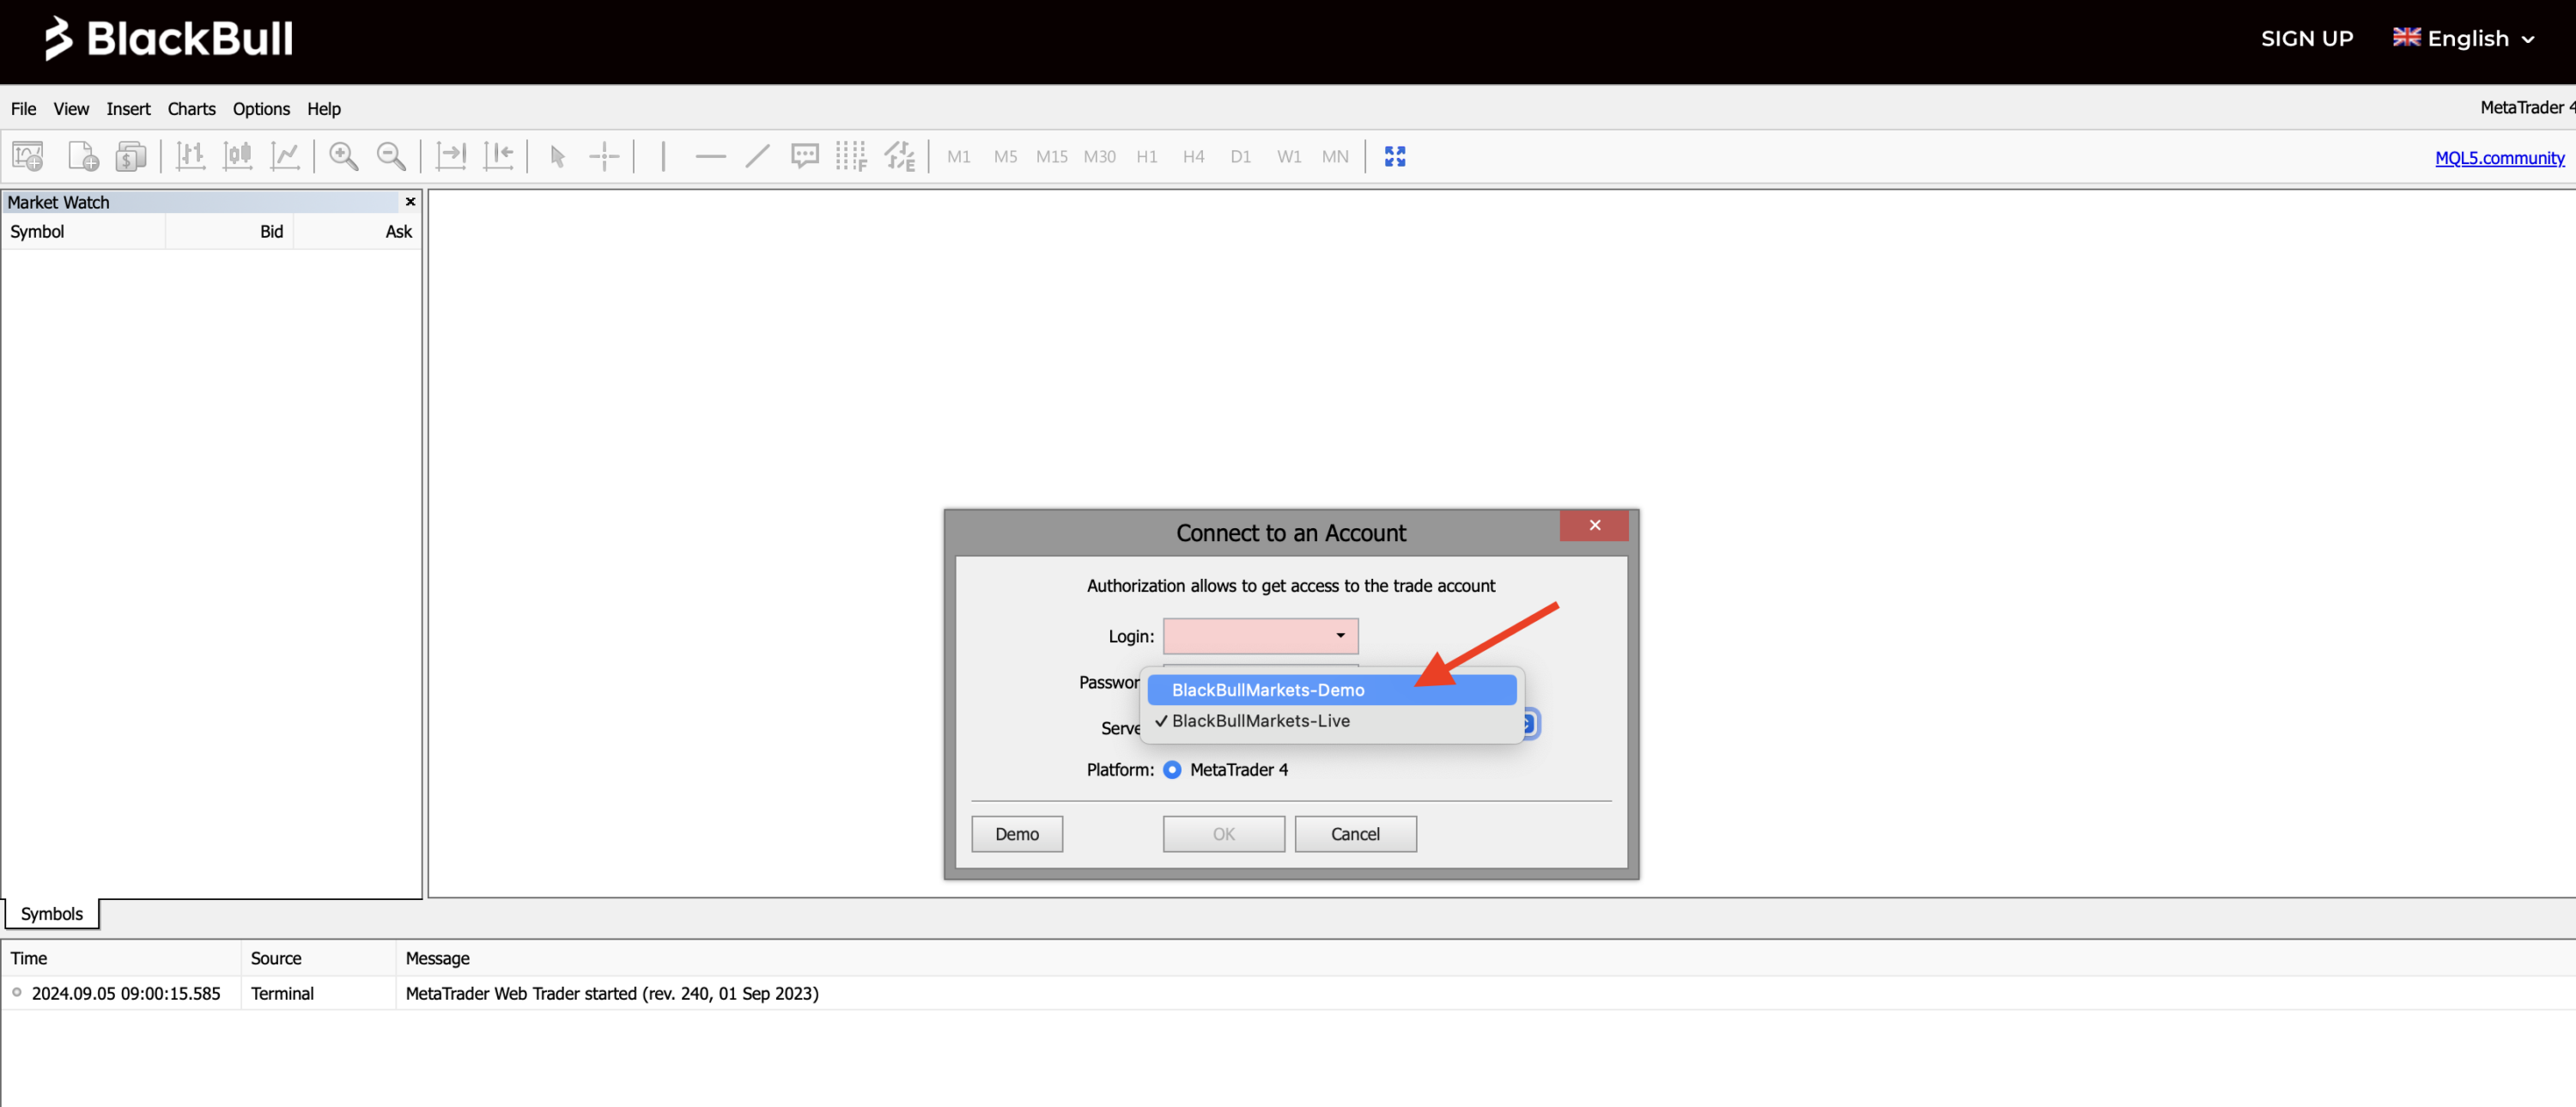2576x1107 pixels.
Task: Open the MQL5.community link
Action: coord(2499,158)
